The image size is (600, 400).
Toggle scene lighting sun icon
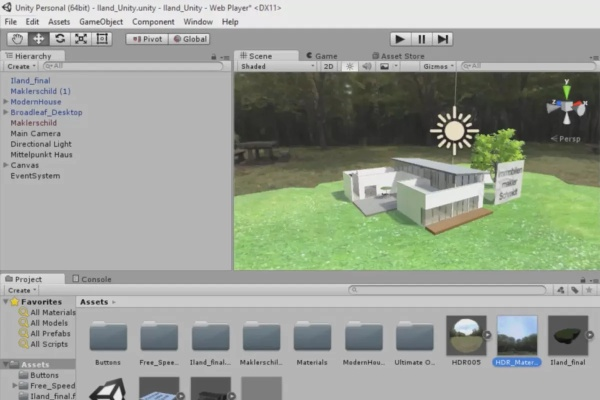coord(349,67)
